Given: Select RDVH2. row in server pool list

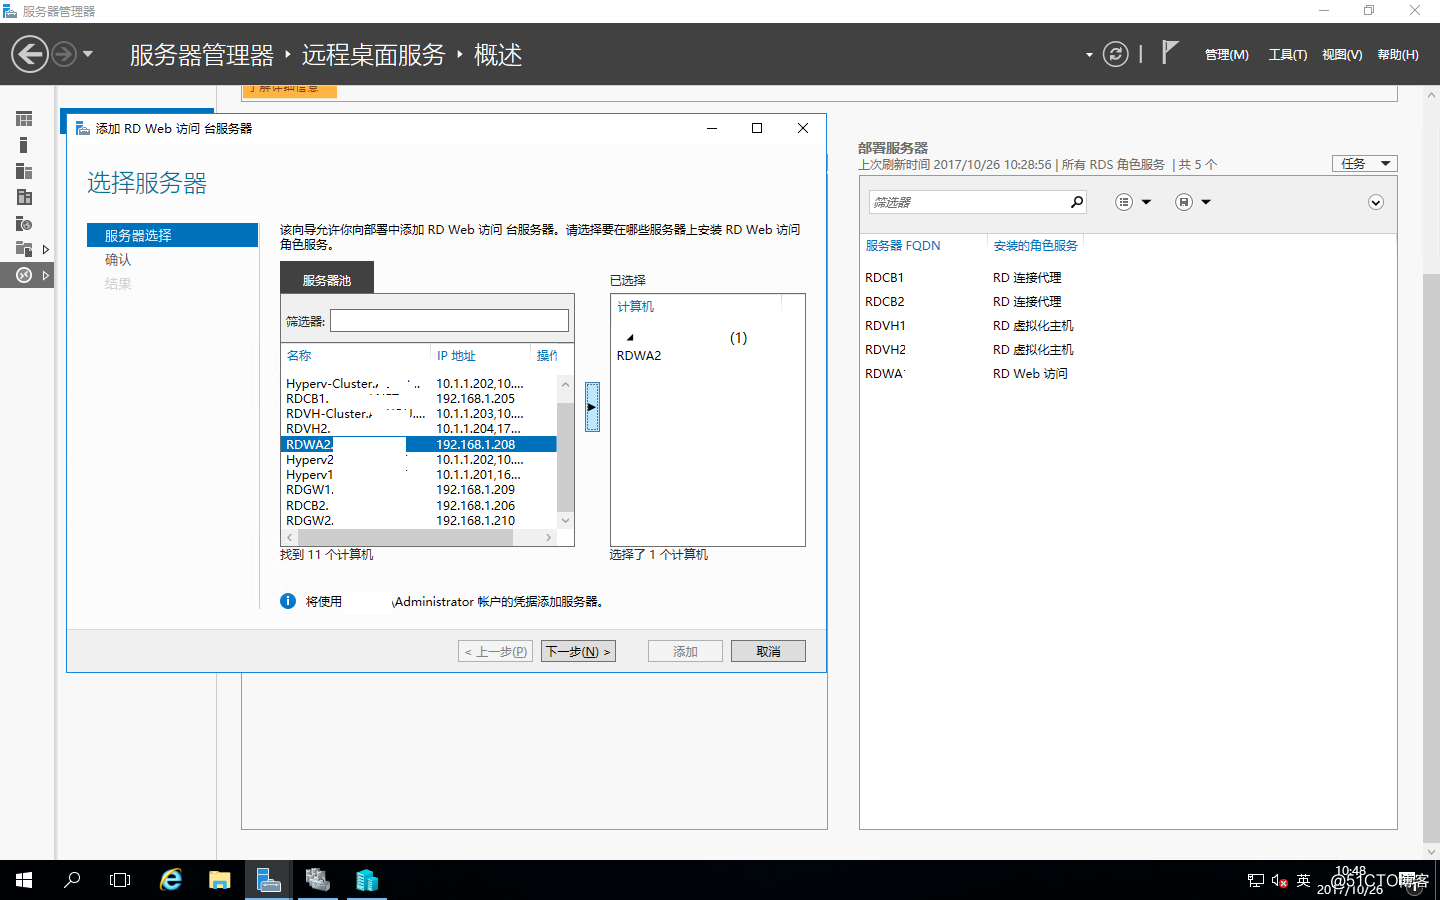Looking at the screenshot, I should pos(419,428).
